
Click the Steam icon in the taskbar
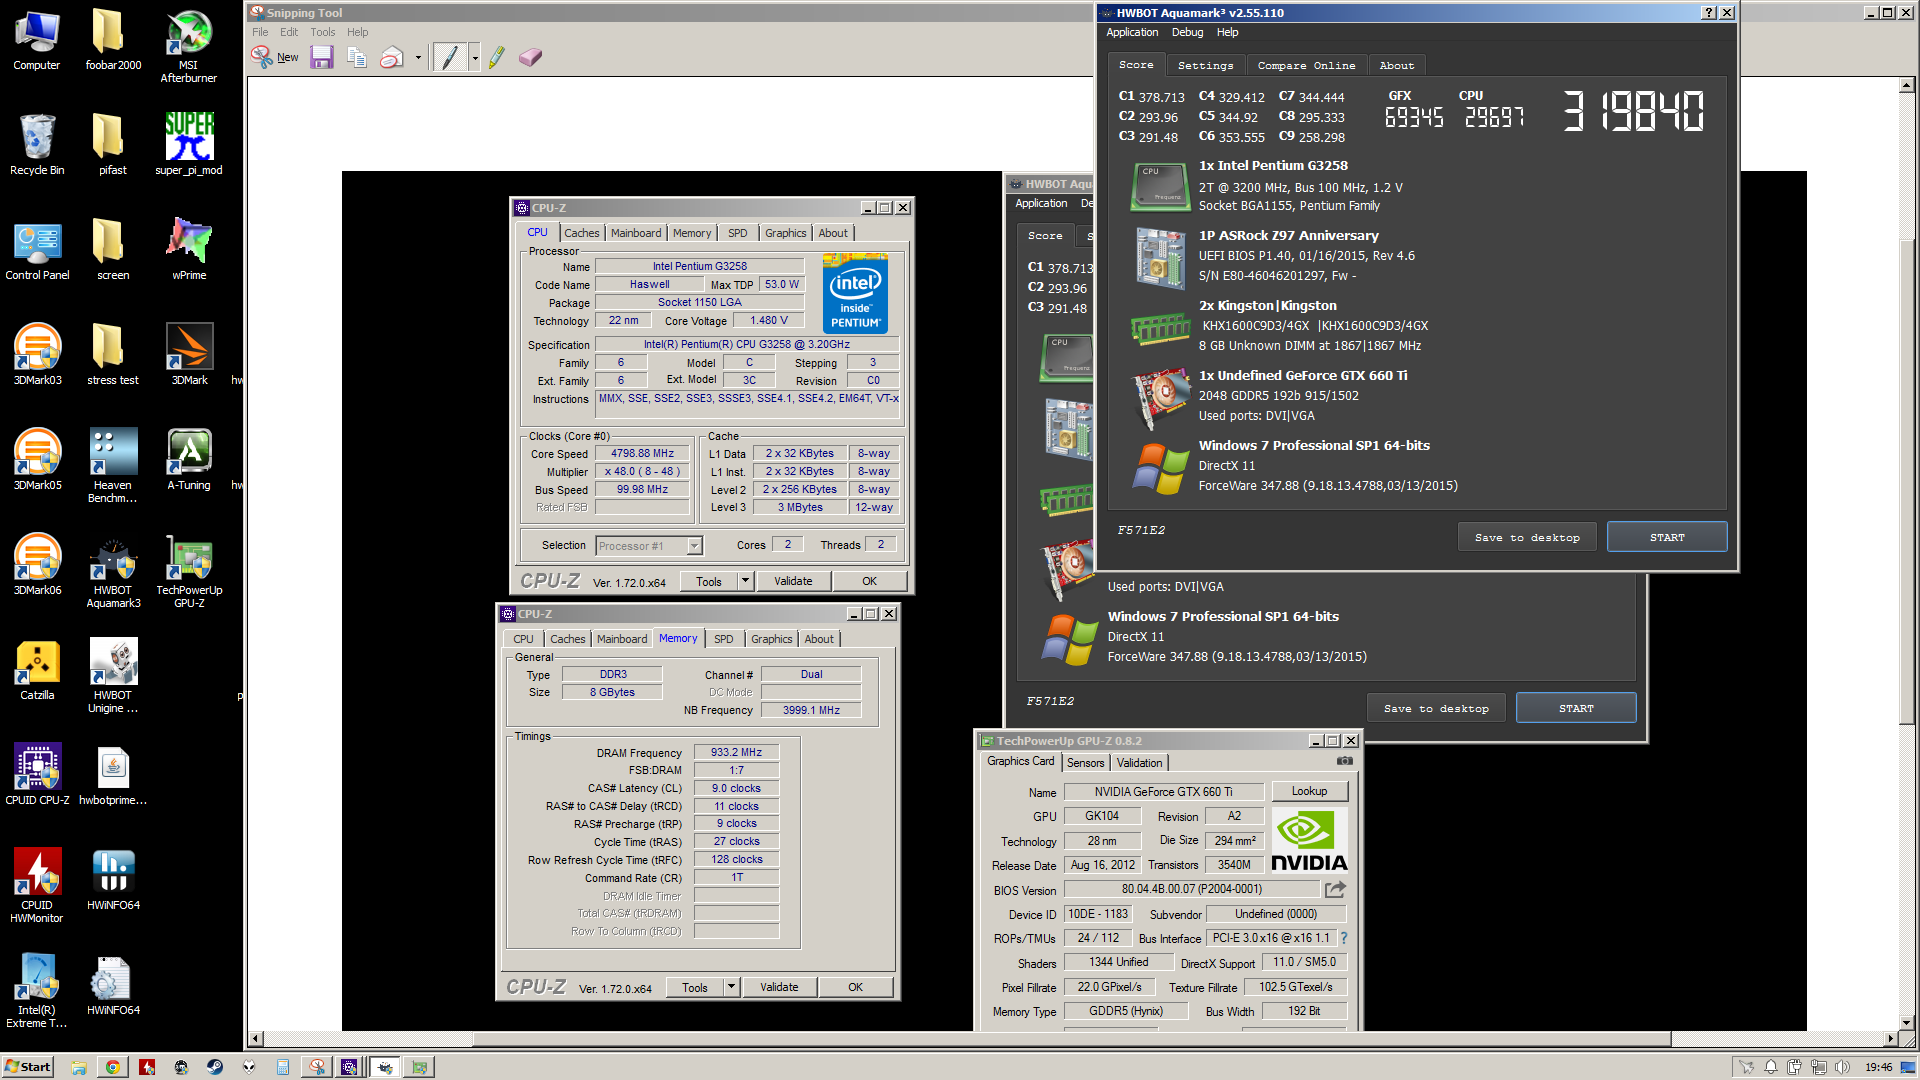tap(215, 1067)
